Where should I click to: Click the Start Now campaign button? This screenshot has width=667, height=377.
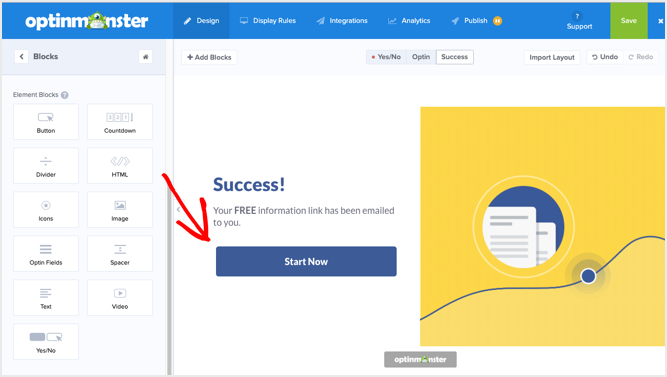click(x=306, y=262)
